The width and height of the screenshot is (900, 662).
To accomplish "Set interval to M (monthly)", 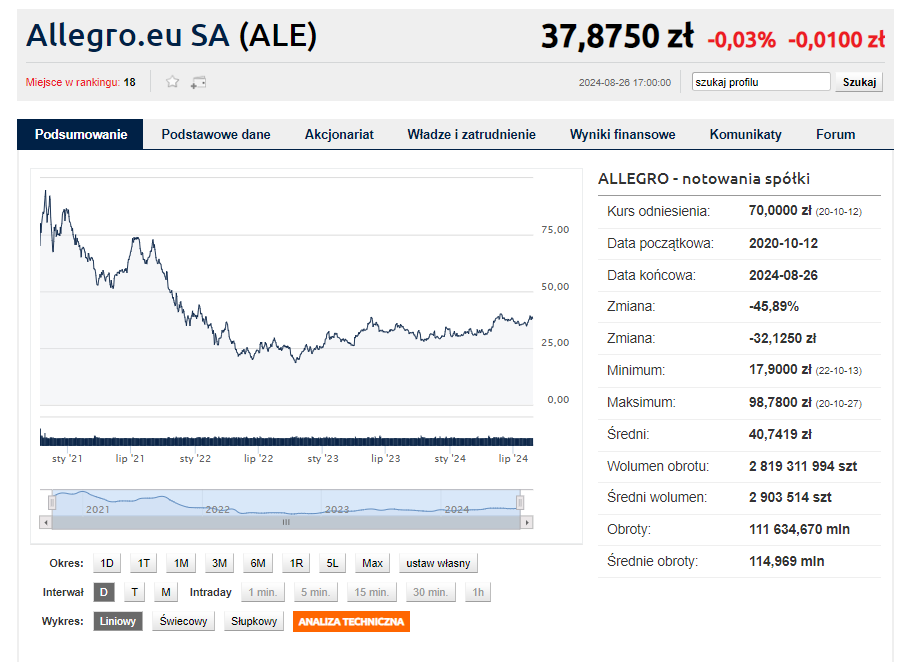I will point(166,592).
